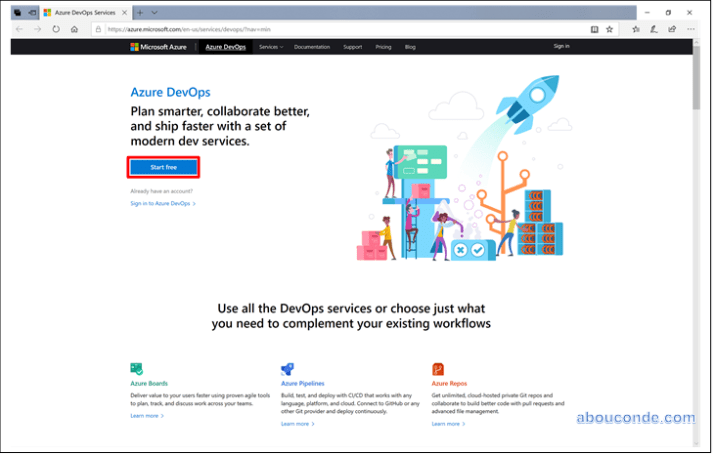714x454 pixels.
Task: Click the browser address bar
Action: [x=340, y=29]
